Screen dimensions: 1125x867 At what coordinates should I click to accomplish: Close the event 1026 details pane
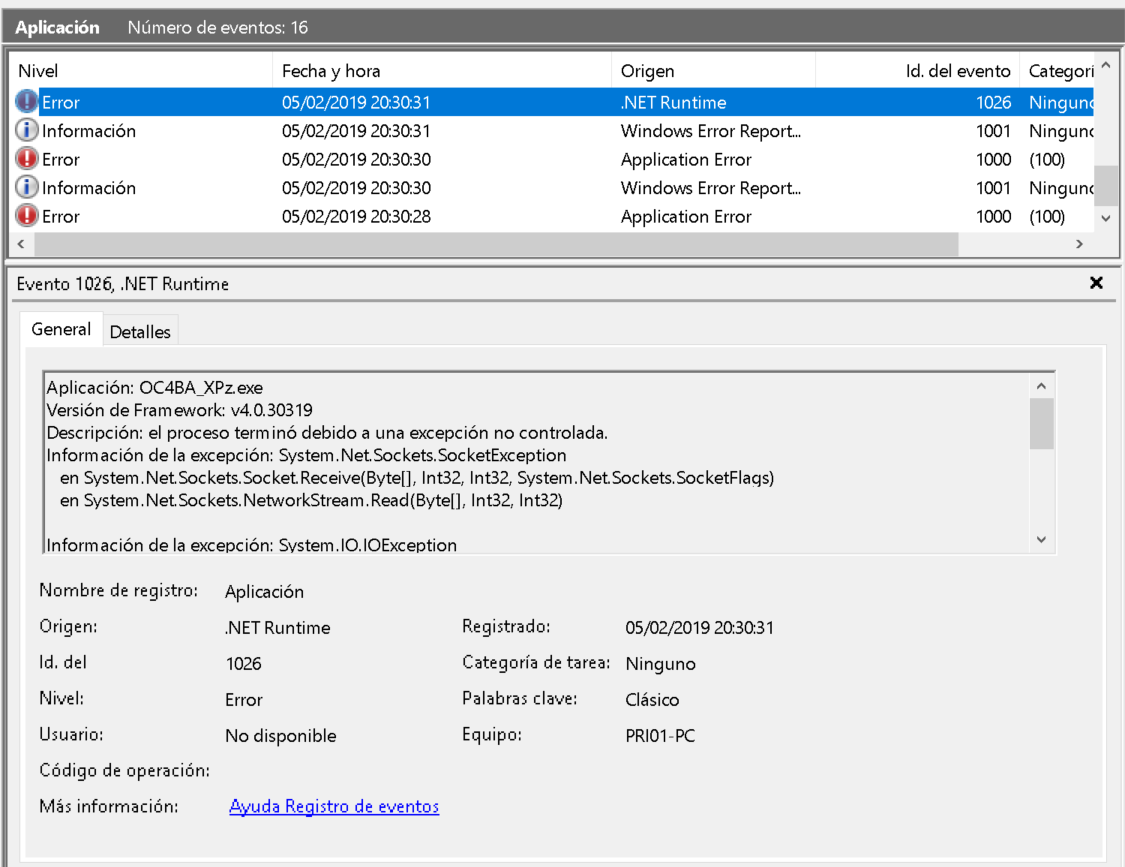1096,284
